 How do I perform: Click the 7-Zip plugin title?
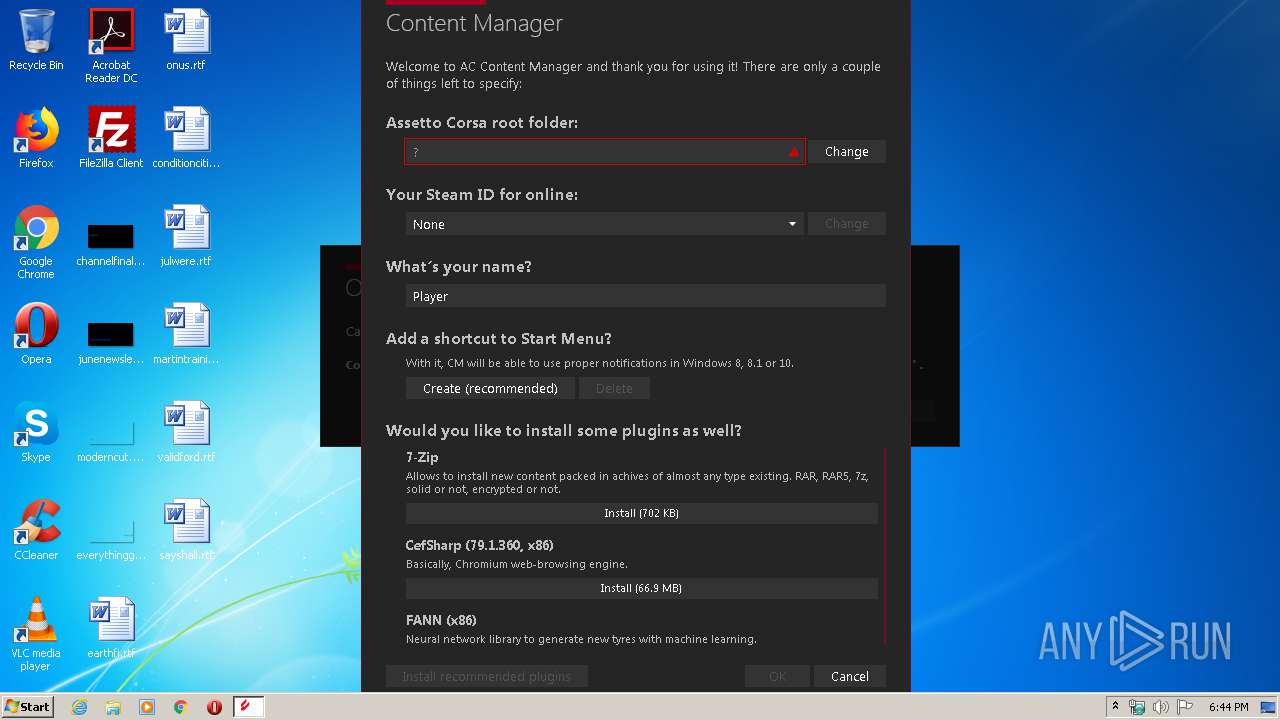422,457
